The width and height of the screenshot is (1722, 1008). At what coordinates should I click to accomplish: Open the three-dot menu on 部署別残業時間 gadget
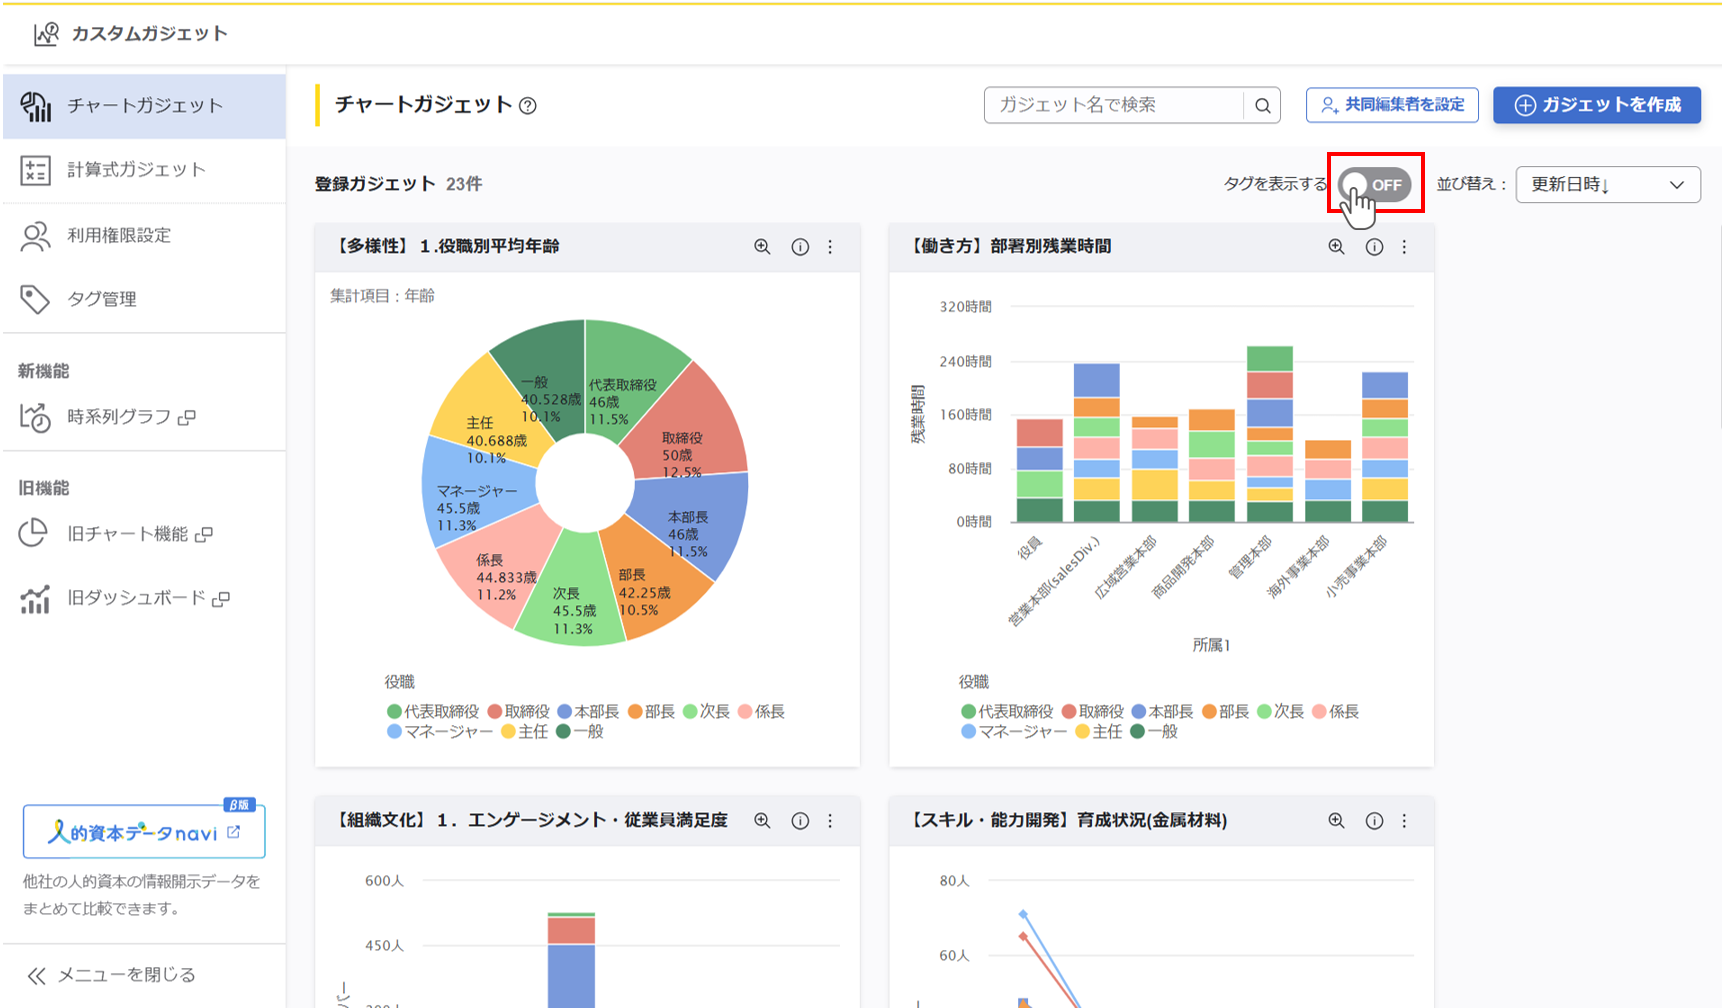(1404, 247)
